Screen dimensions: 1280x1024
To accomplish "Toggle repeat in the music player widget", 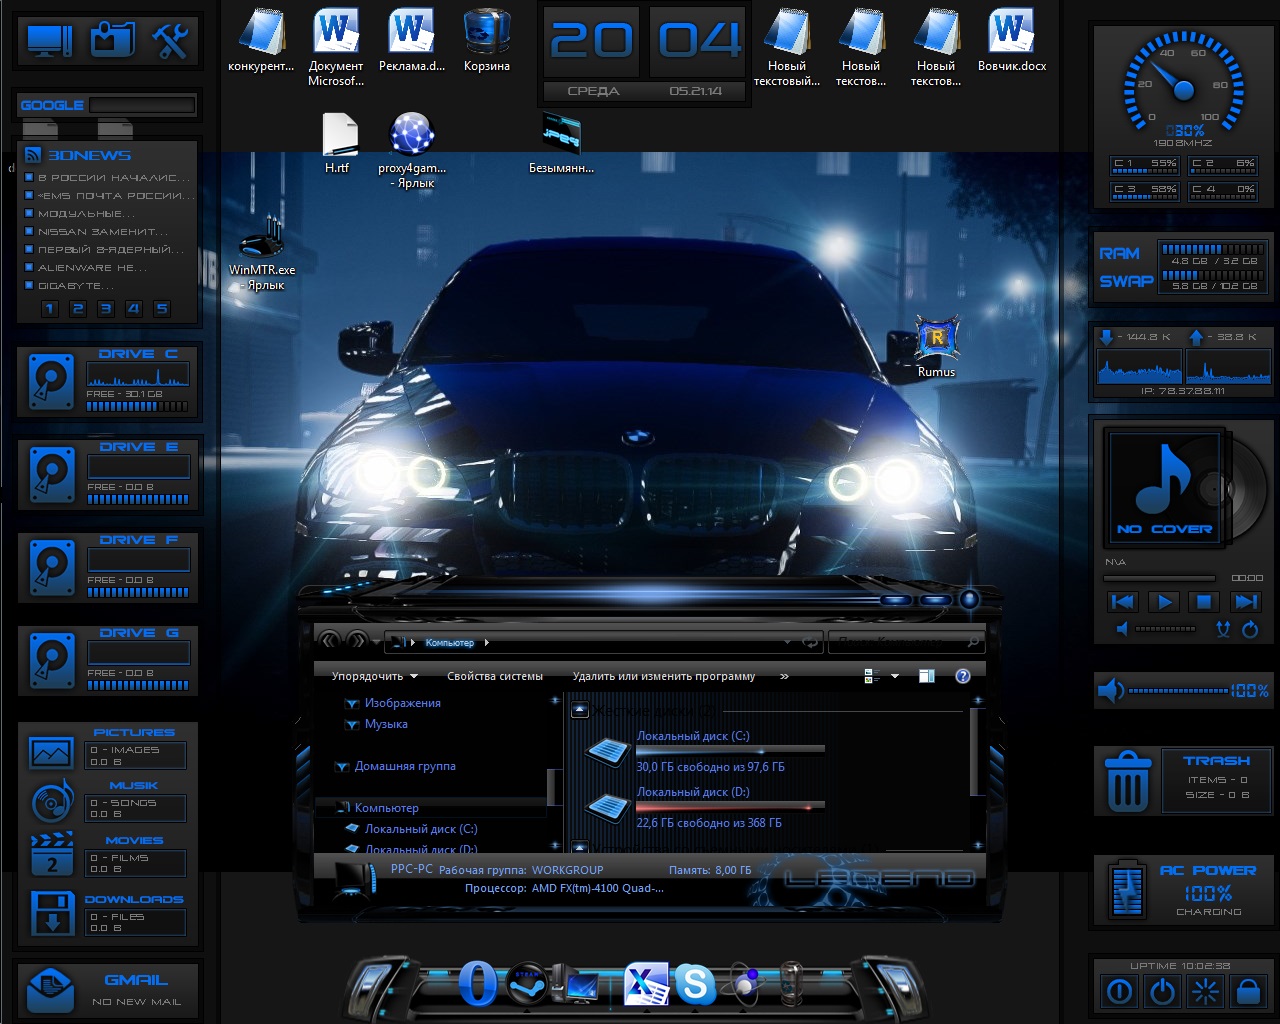I will pos(1249,629).
